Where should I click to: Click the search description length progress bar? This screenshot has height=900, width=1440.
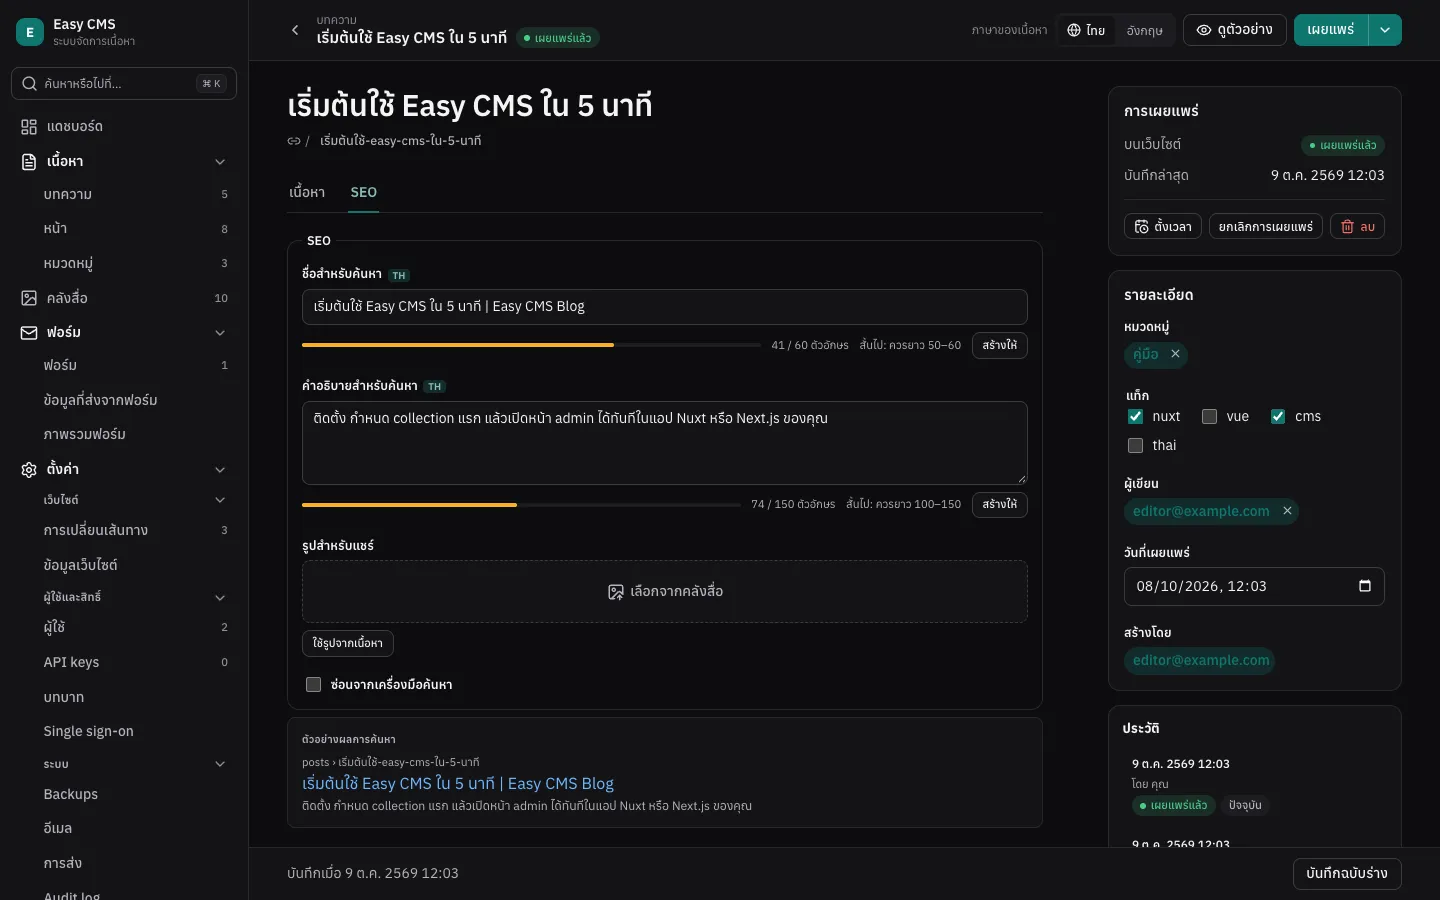[x=521, y=505]
